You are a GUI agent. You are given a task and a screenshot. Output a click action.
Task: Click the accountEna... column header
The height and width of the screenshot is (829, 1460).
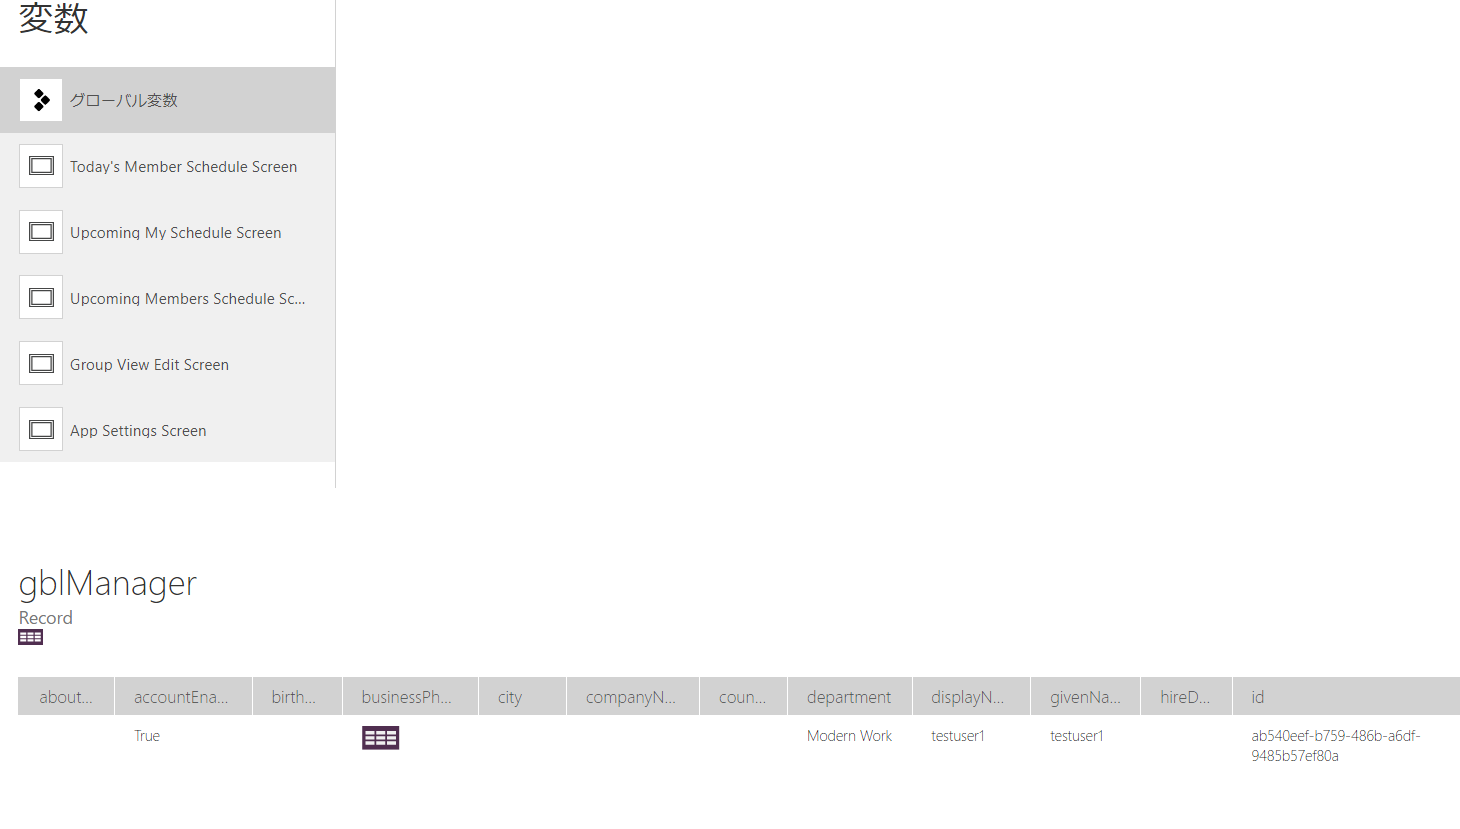pos(183,697)
